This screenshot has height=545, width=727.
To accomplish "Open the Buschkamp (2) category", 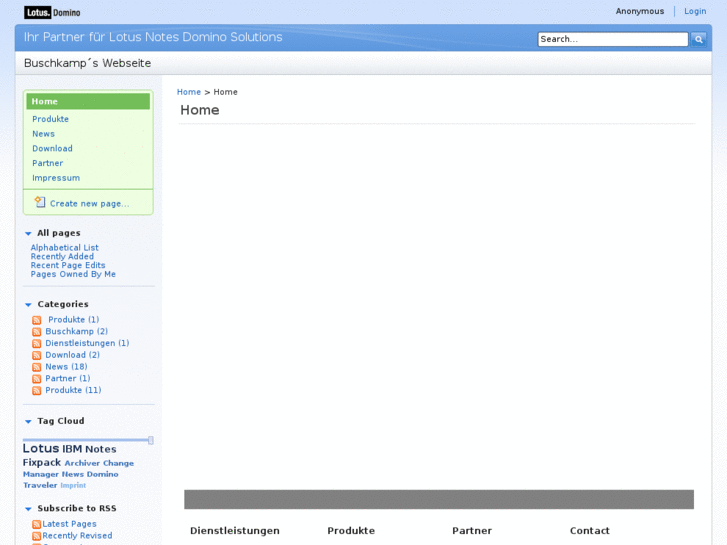I will (77, 331).
